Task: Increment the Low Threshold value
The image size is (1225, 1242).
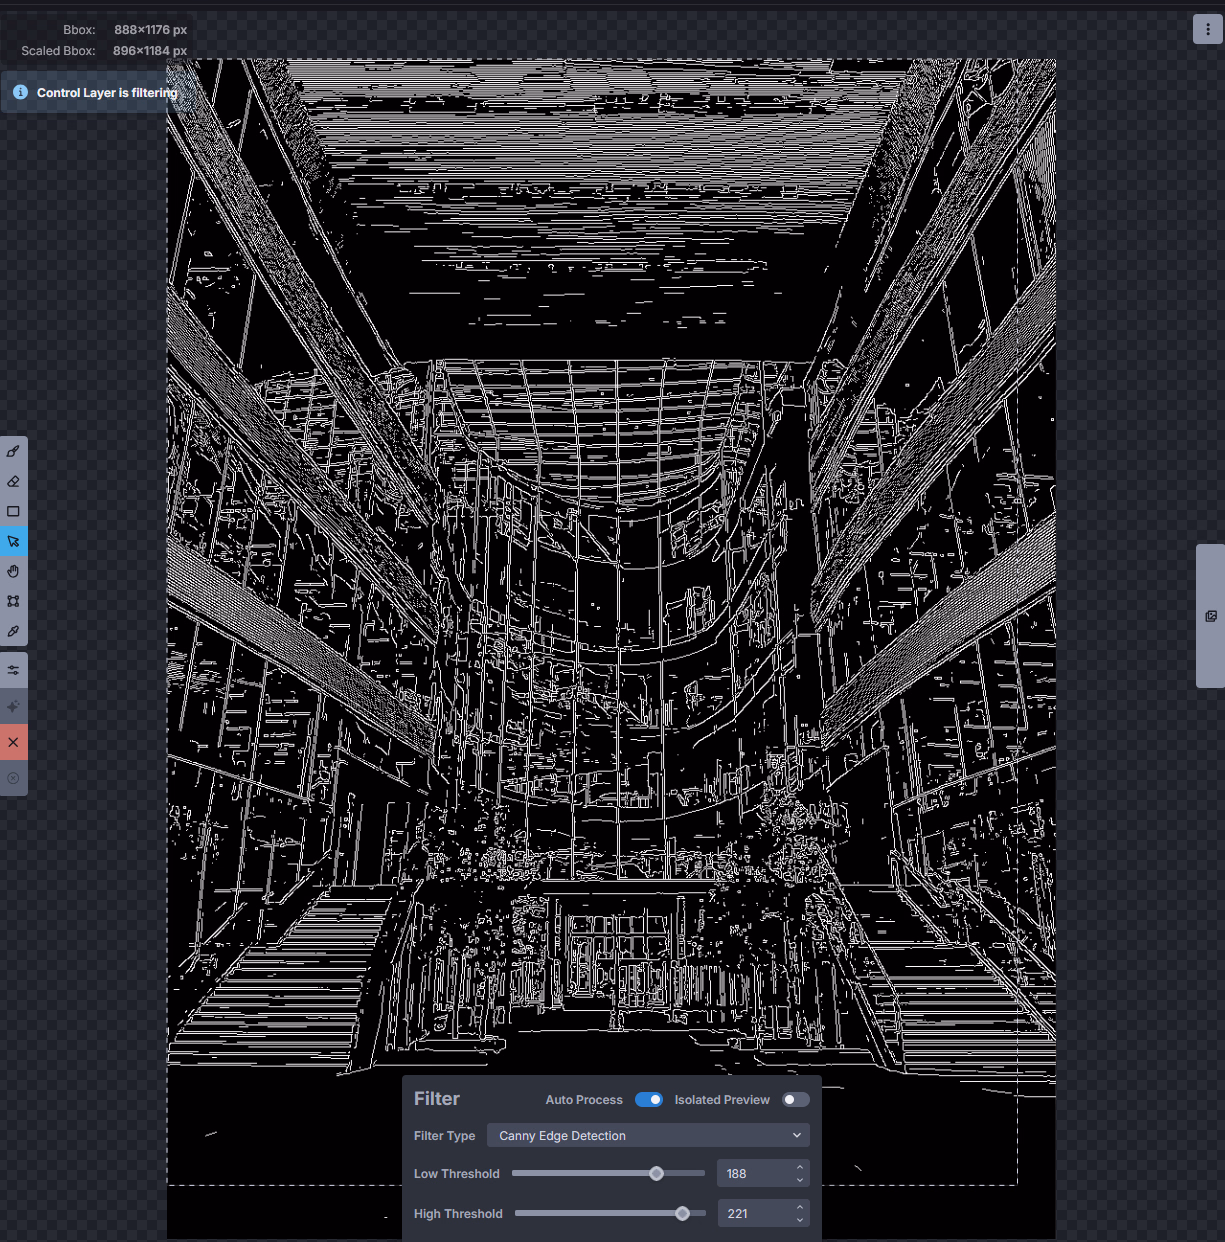Action: [x=799, y=1168]
